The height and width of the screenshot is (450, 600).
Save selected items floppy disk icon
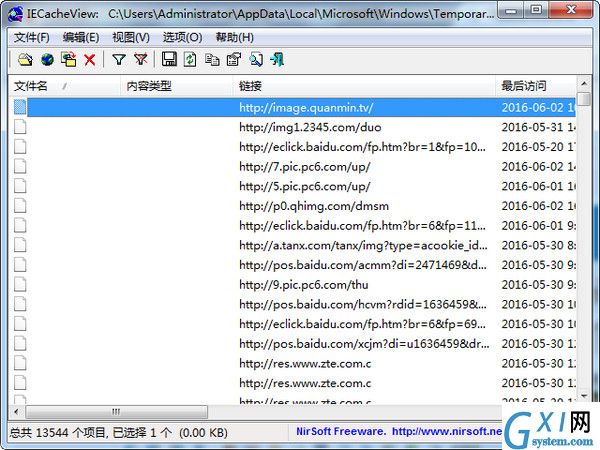[169, 59]
